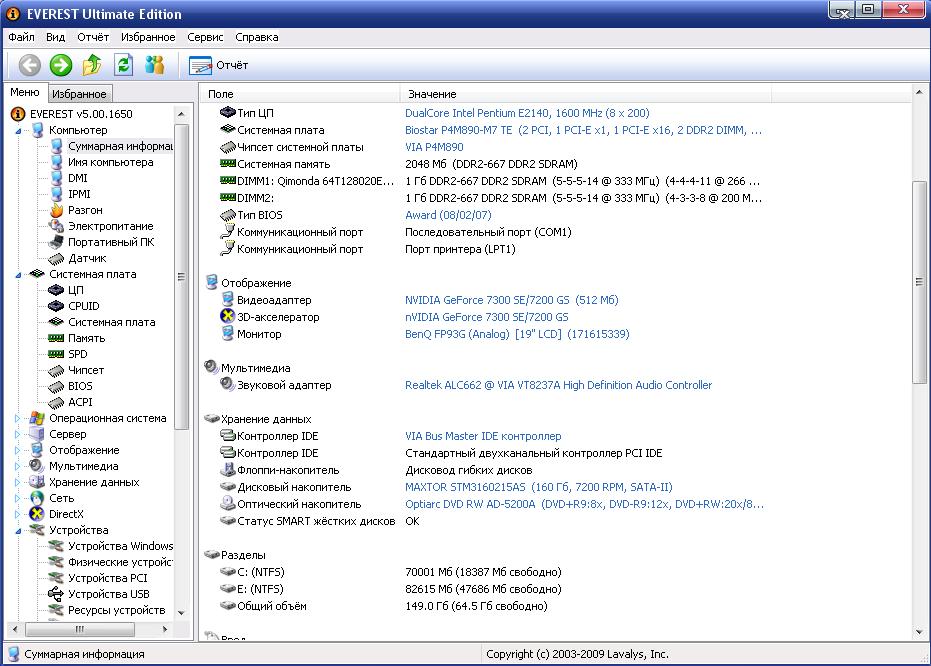Click the up-level arrow toolbar icon
The image size is (931, 666).
(x=92, y=65)
